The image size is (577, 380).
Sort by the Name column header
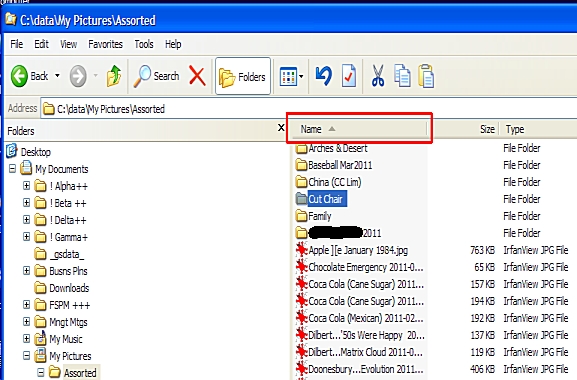pyautogui.click(x=359, y=129)
